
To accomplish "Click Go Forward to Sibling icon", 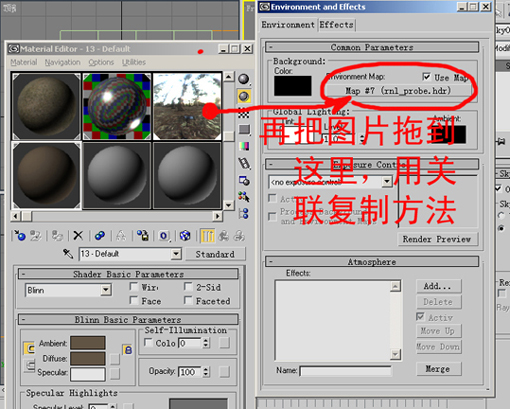I will [x=239, y=236].
